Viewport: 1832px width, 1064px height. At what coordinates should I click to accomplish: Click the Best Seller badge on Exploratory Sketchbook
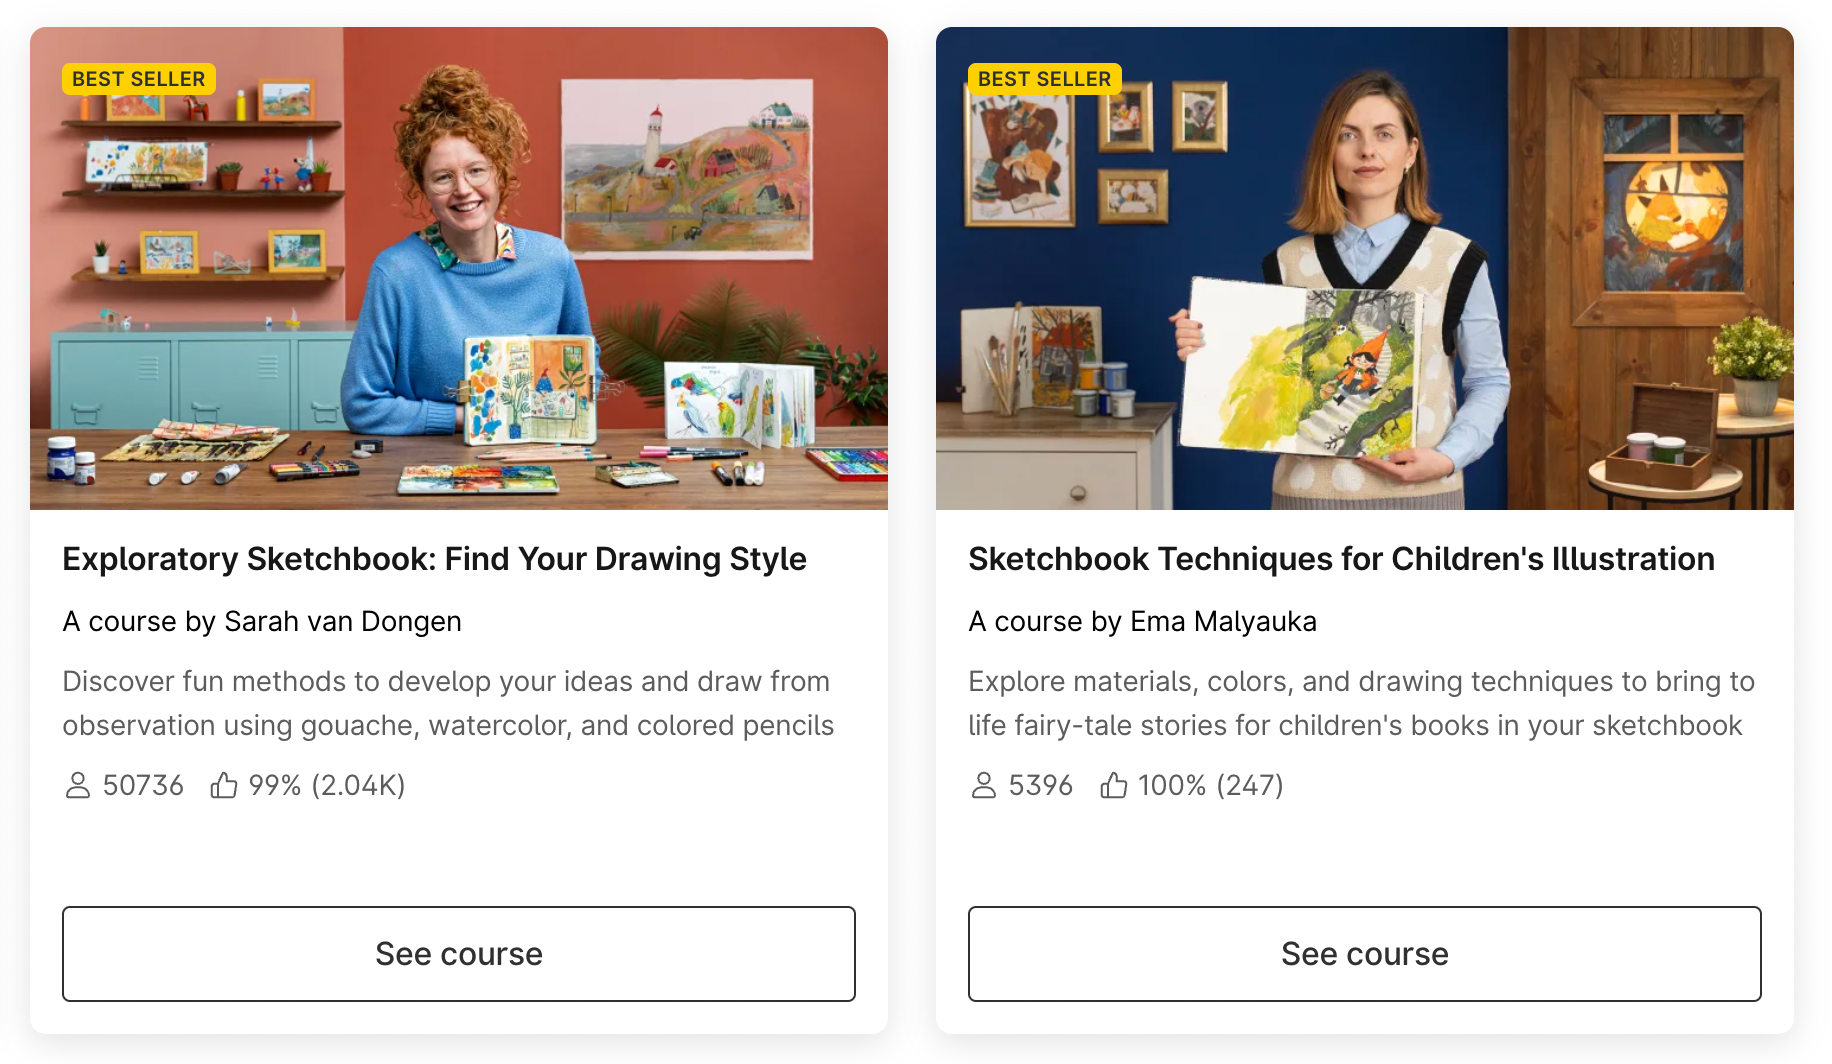(x=139, y=79)
